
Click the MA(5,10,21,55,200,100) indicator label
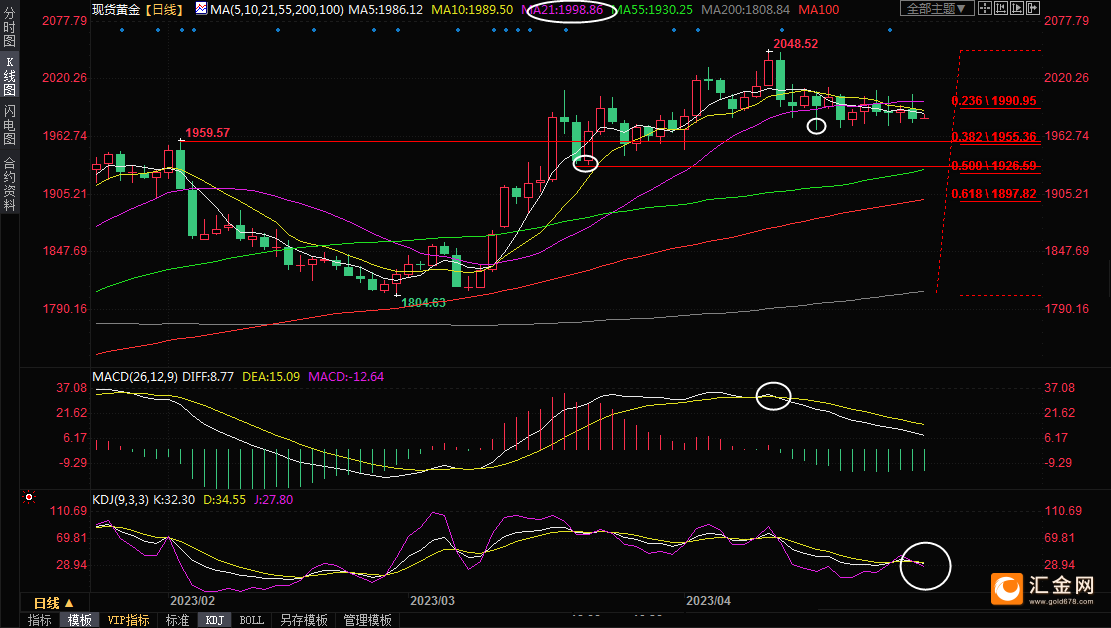(277, 9)
